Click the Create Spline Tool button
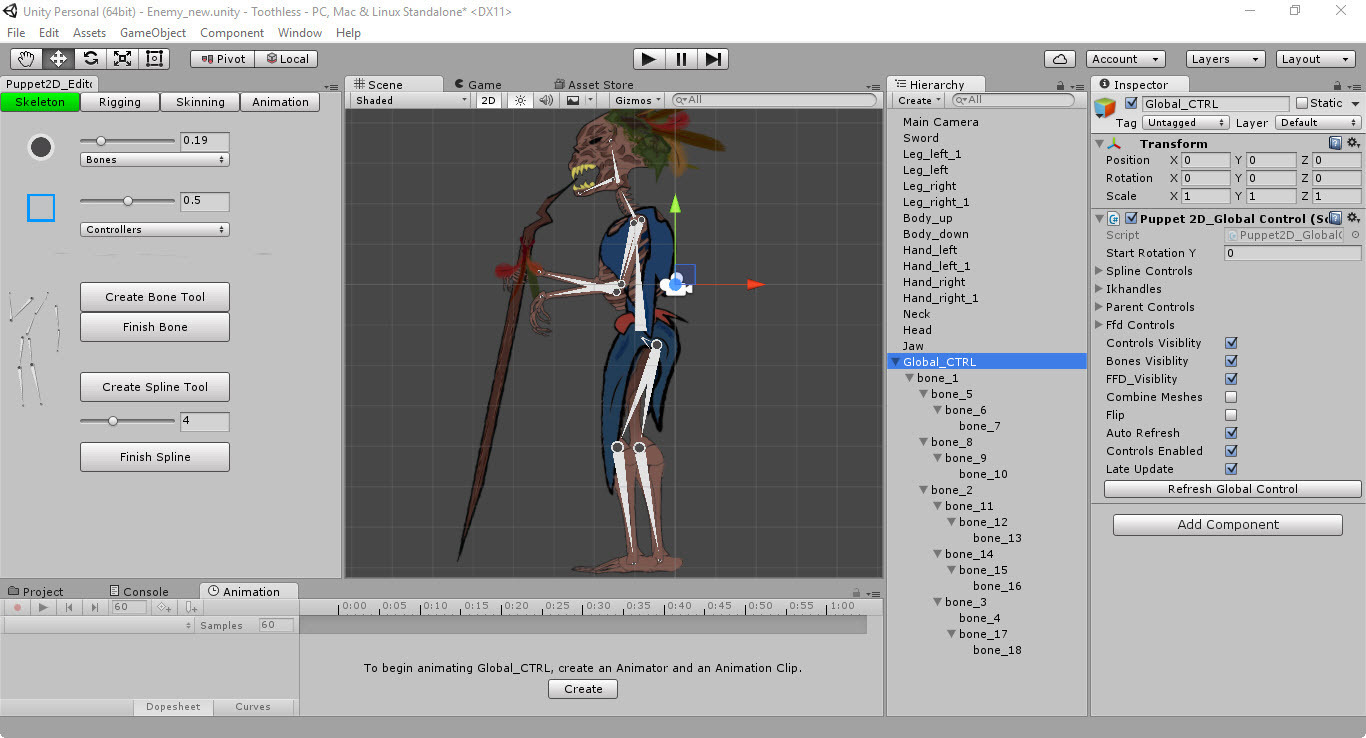 tap(155, 387)
